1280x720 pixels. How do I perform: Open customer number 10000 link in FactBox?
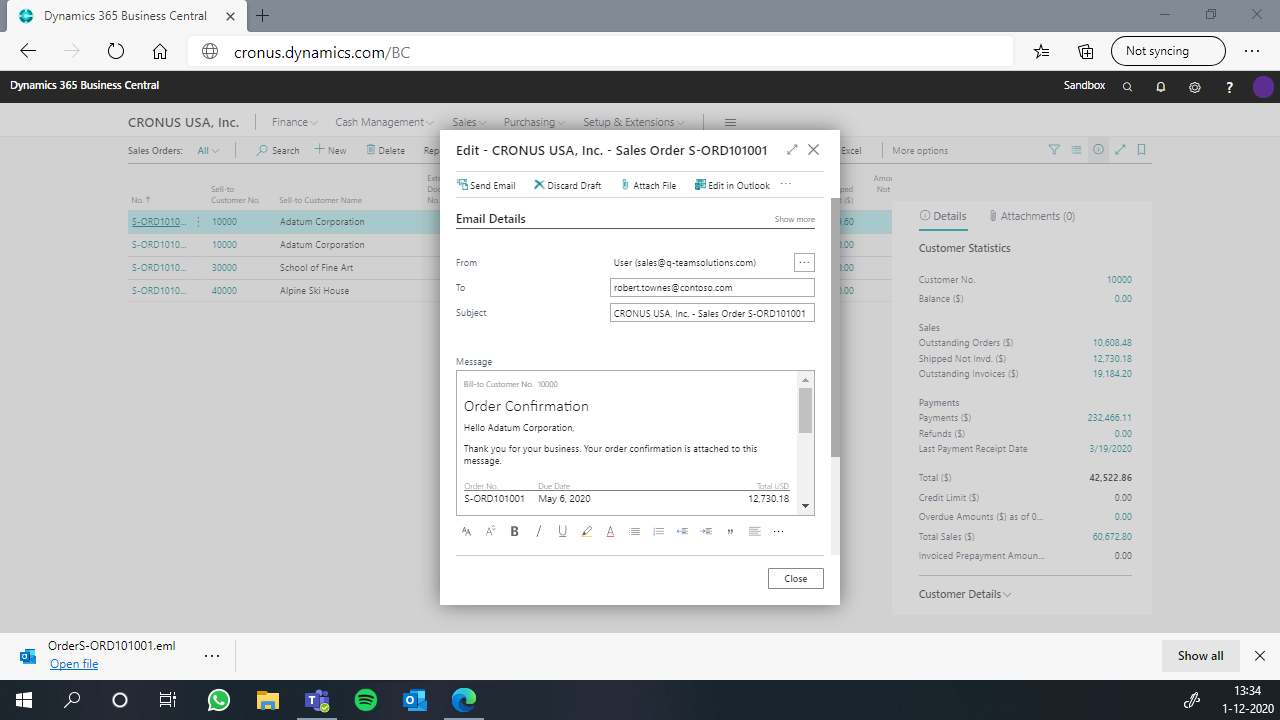[1119, 280]
